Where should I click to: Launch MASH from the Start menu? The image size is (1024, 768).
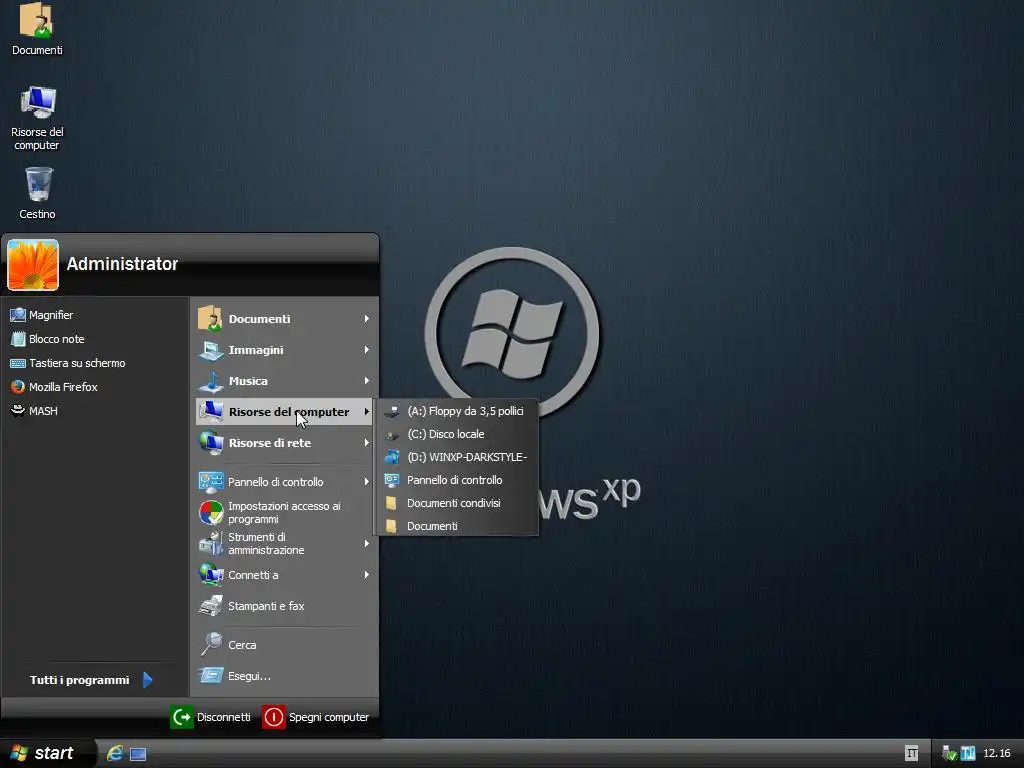tap(35, 411)
